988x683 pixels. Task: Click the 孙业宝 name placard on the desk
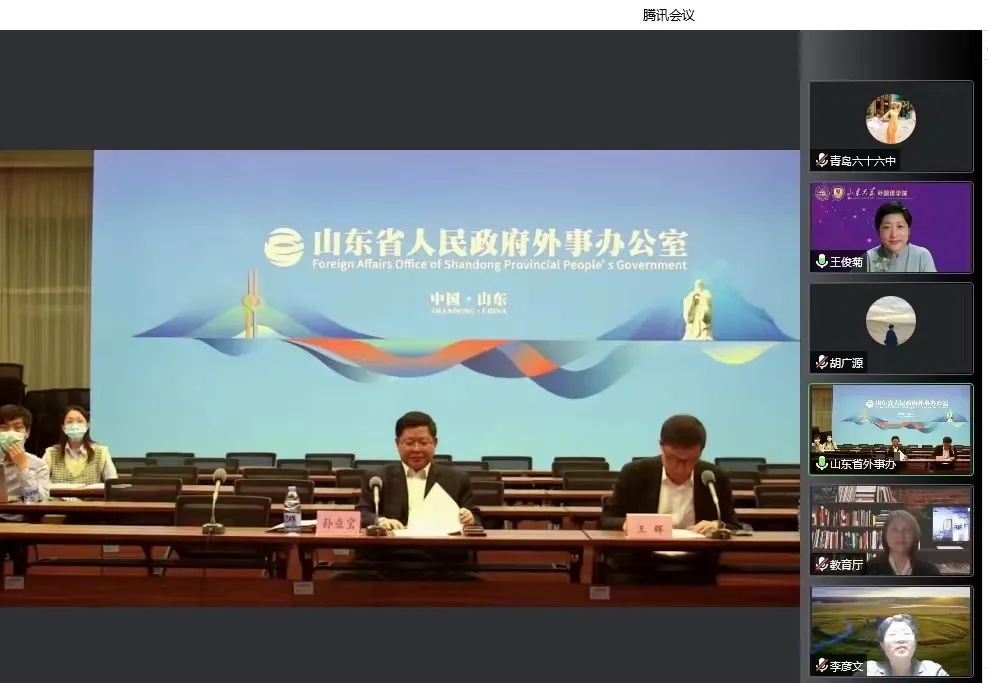click(338, 523)
